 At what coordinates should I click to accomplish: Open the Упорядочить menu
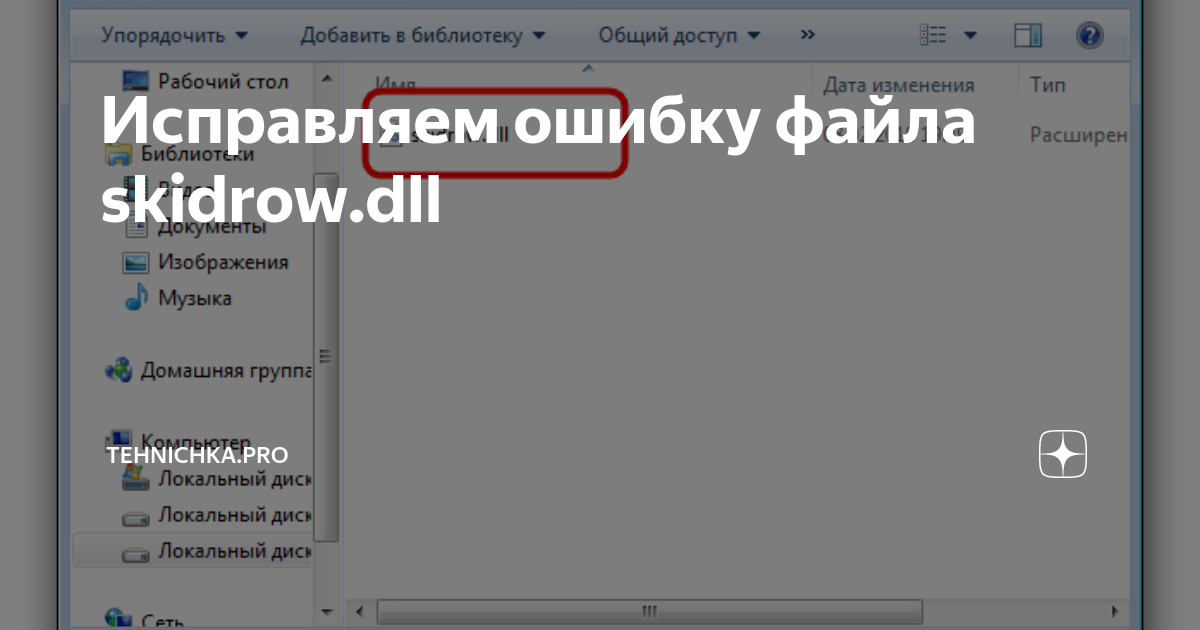tap(174, 36)
